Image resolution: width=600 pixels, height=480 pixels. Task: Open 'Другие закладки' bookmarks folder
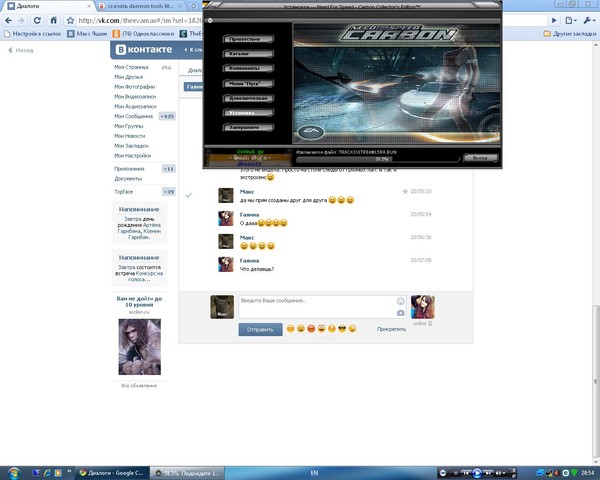point(570,34)
